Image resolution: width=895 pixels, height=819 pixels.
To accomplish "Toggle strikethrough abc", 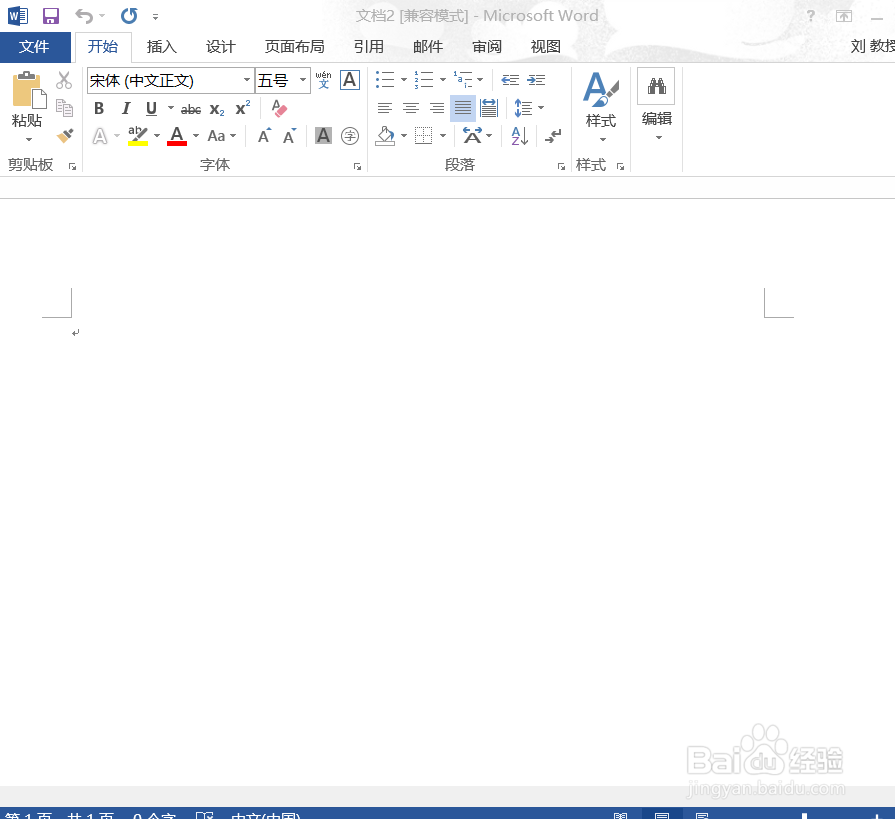I will pos(191,109).
